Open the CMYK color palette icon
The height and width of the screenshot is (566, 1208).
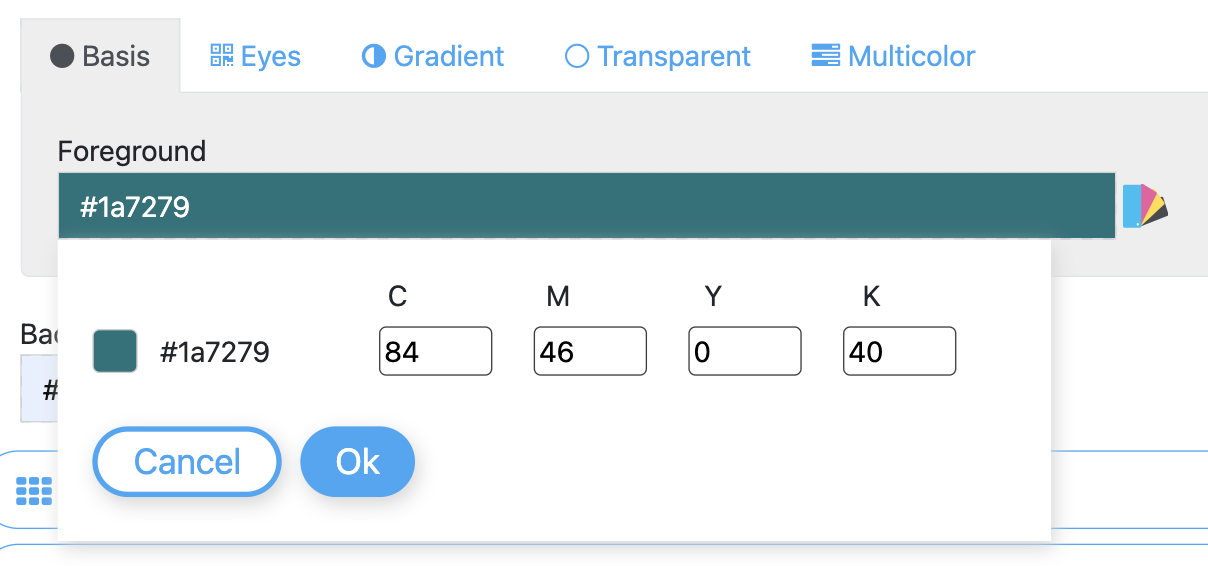click(x=1145, y=205)
